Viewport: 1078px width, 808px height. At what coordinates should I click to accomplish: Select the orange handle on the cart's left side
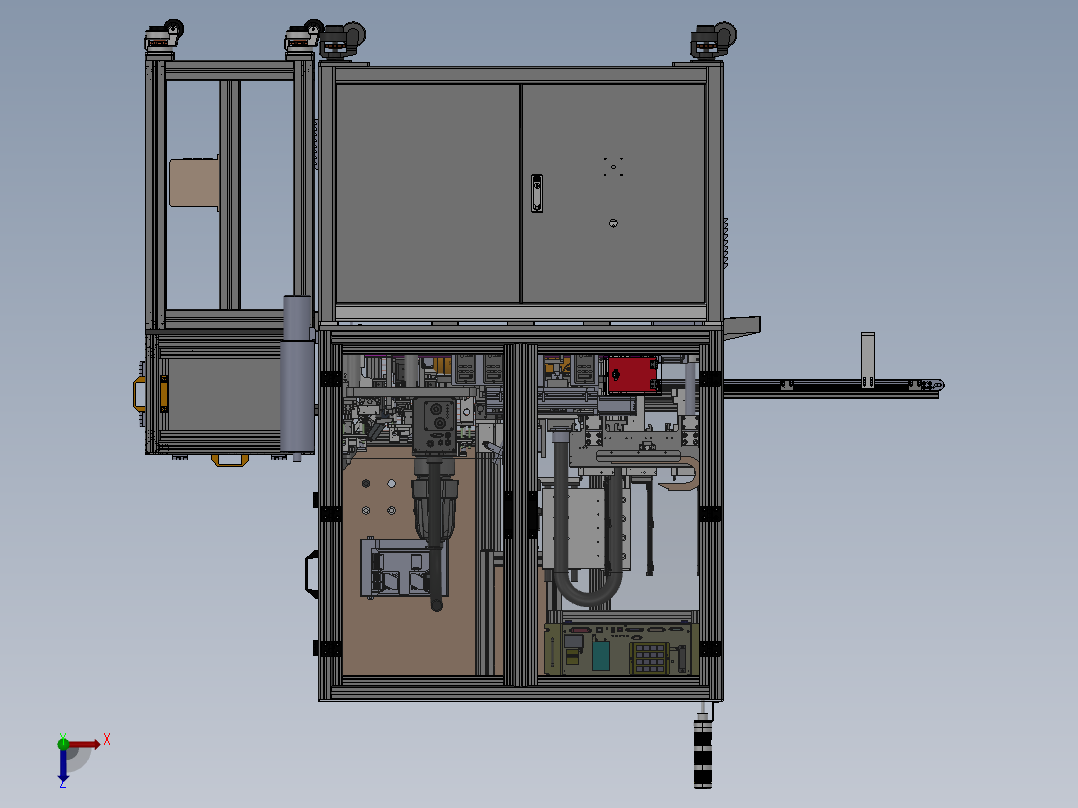pos(140,394)
